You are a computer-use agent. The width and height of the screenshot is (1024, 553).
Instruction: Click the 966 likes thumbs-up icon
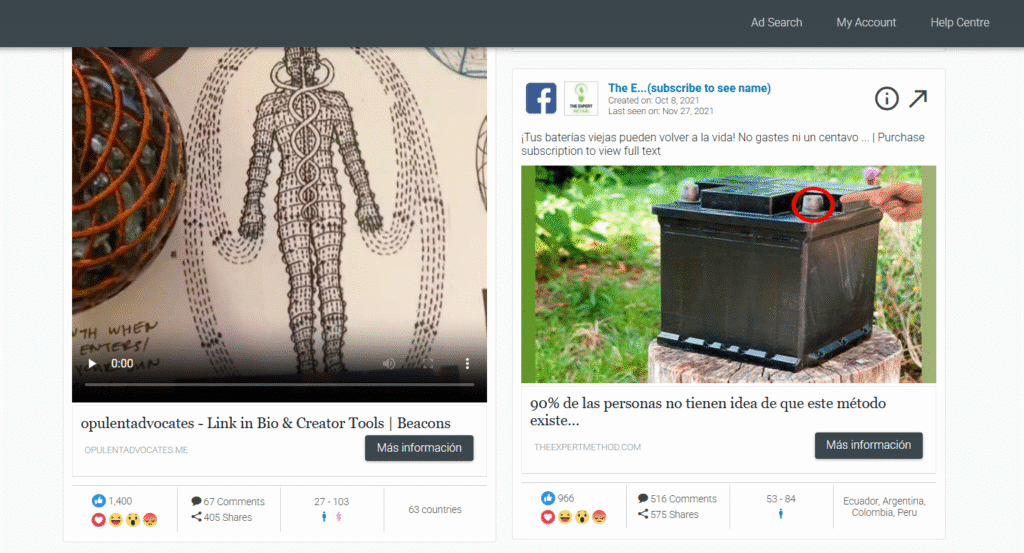click(548, 498)
